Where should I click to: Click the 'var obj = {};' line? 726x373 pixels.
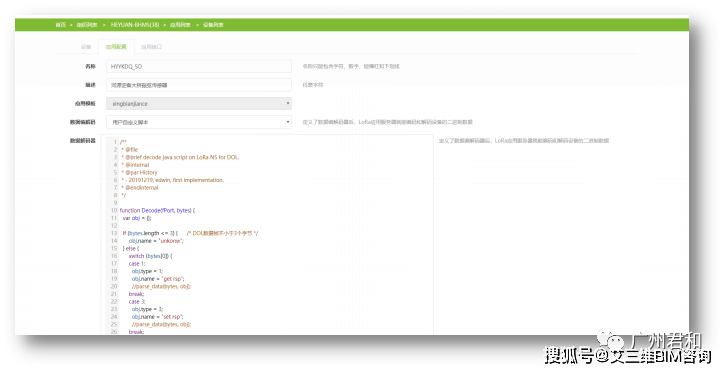137,218
